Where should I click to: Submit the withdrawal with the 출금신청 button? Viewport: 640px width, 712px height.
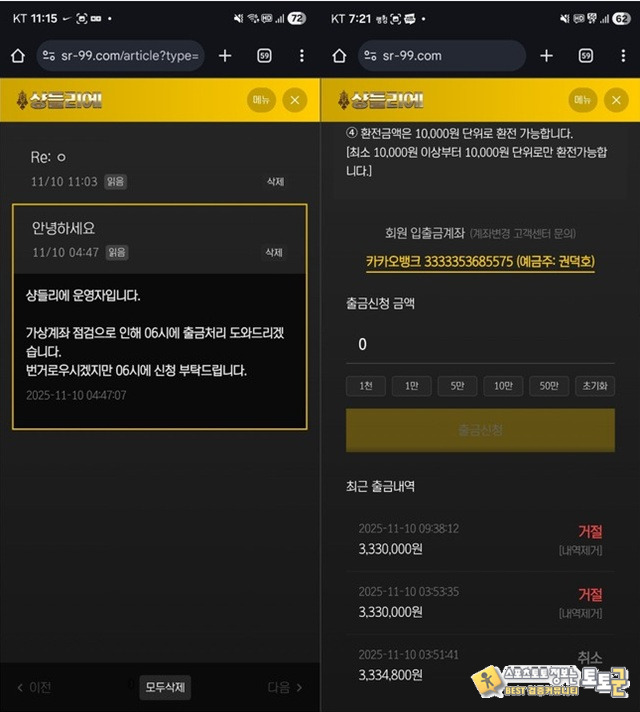click(480, 430)
